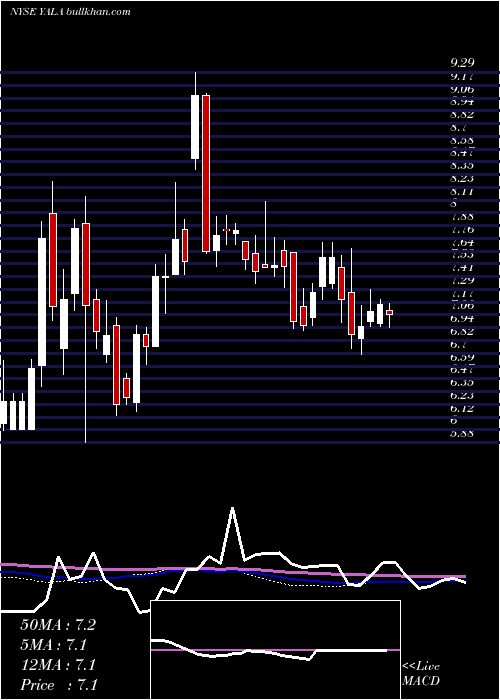Click the 7.76 price axis label
Screen dimensions: 500x700
coord(462,230)
